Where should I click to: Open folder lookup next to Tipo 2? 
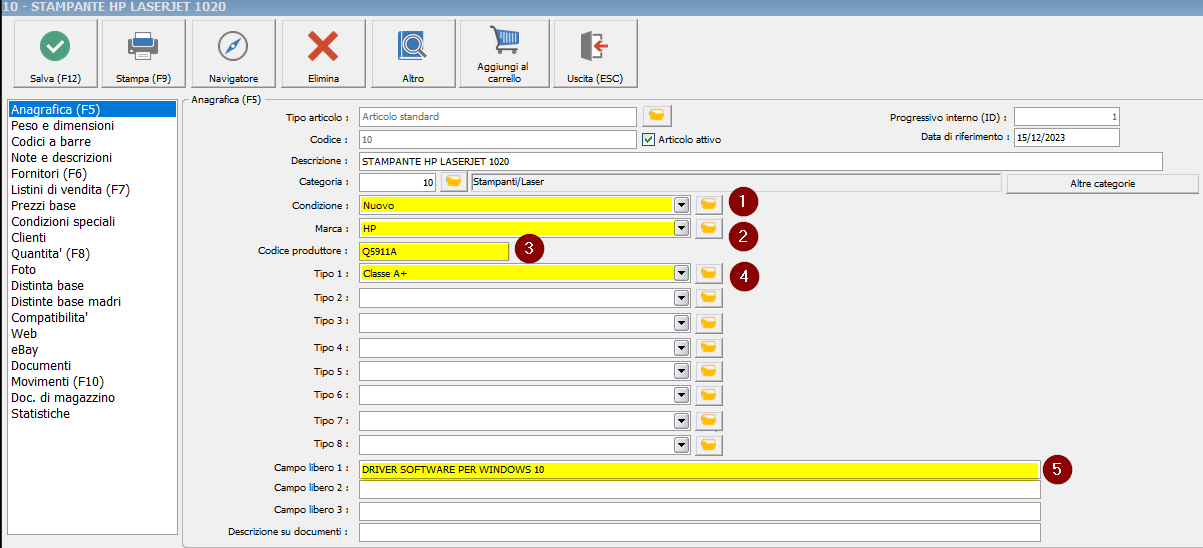click(709, 297)
